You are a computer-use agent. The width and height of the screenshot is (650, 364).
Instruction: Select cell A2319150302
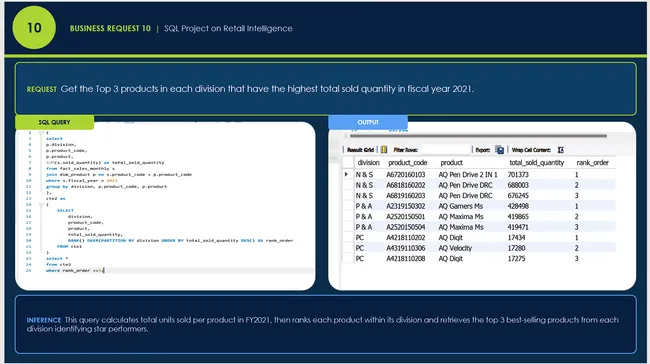tap(405, 206)
